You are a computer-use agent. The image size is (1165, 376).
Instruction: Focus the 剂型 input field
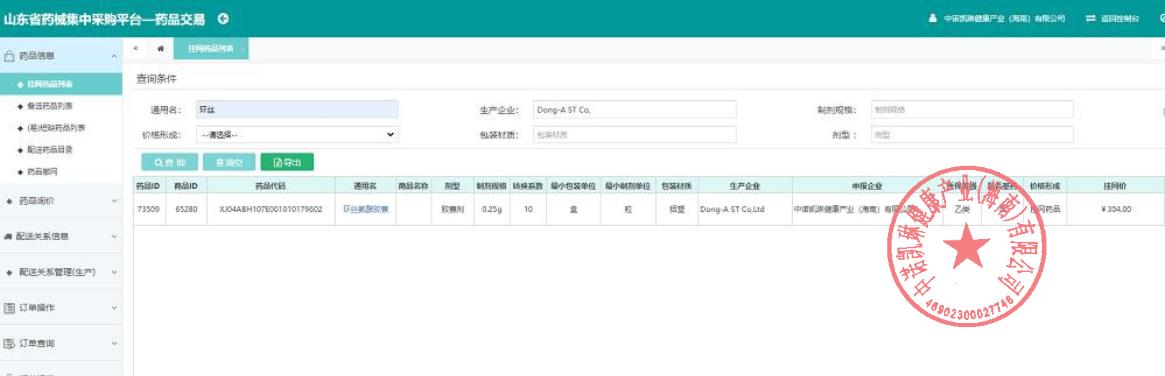tap(971, 134)
